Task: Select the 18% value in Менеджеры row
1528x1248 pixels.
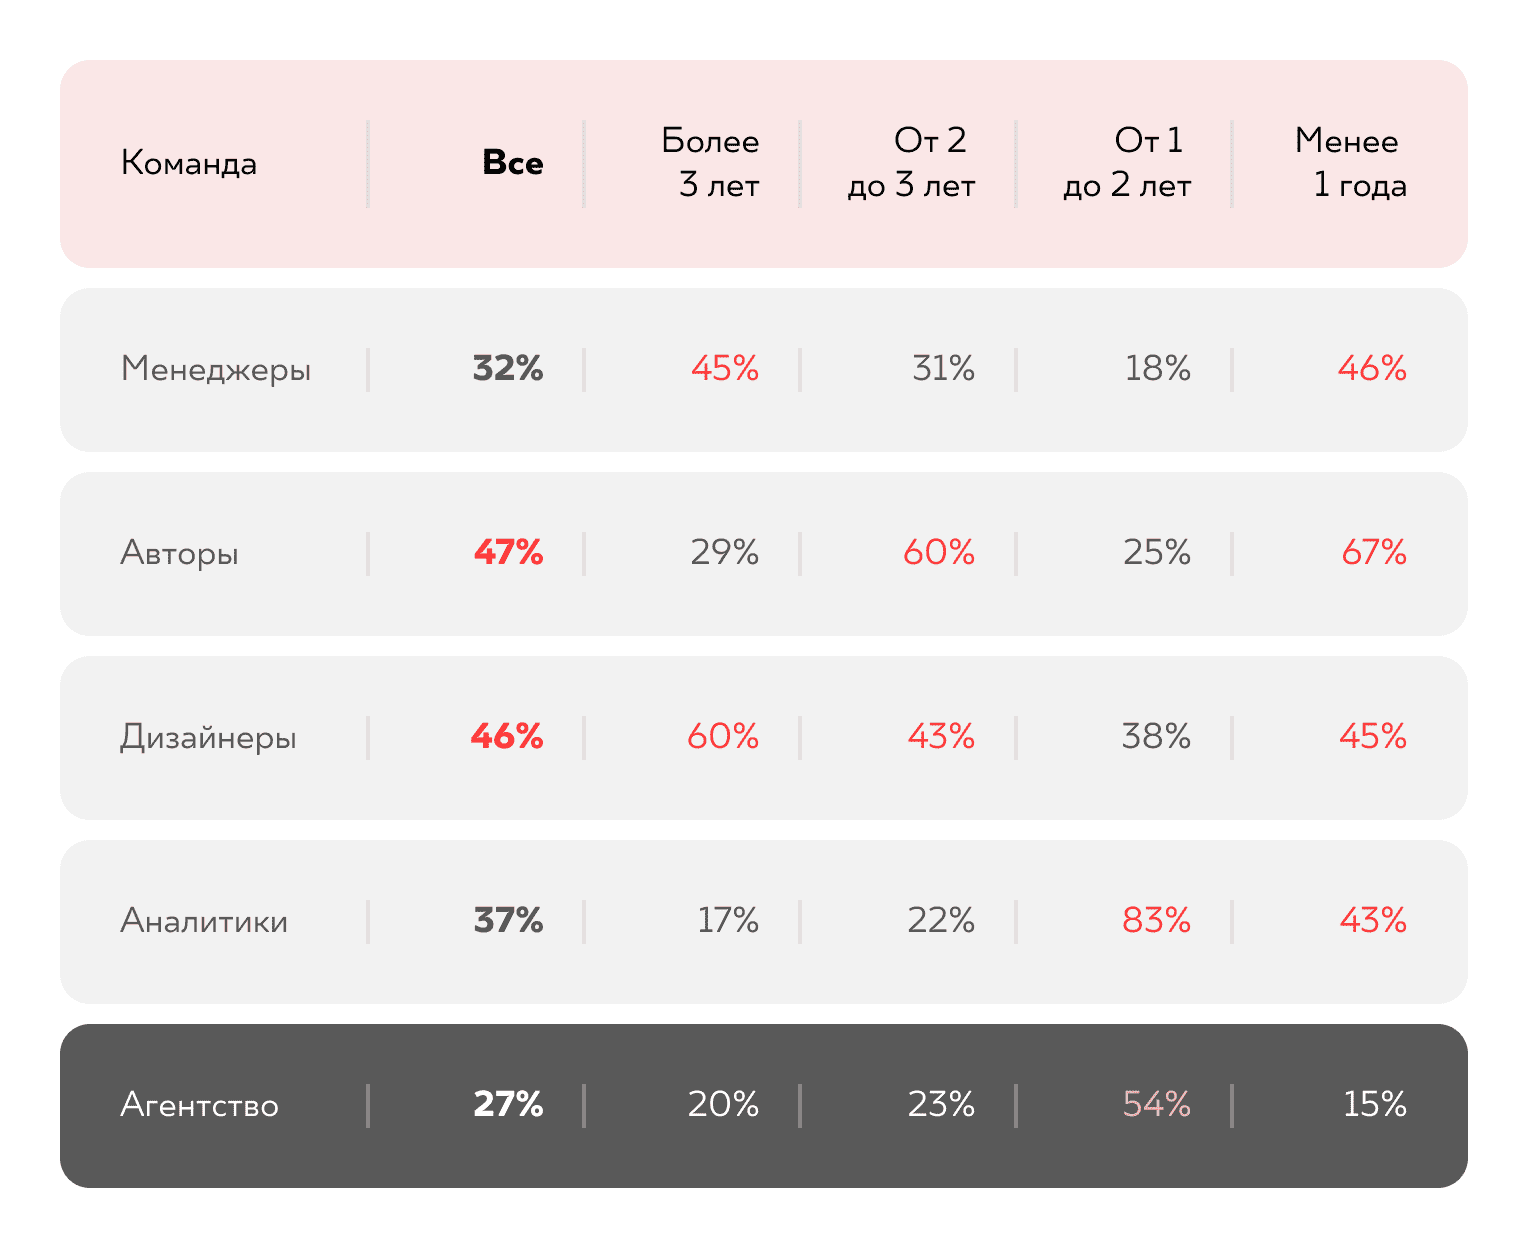Action: click(1158, 369)
